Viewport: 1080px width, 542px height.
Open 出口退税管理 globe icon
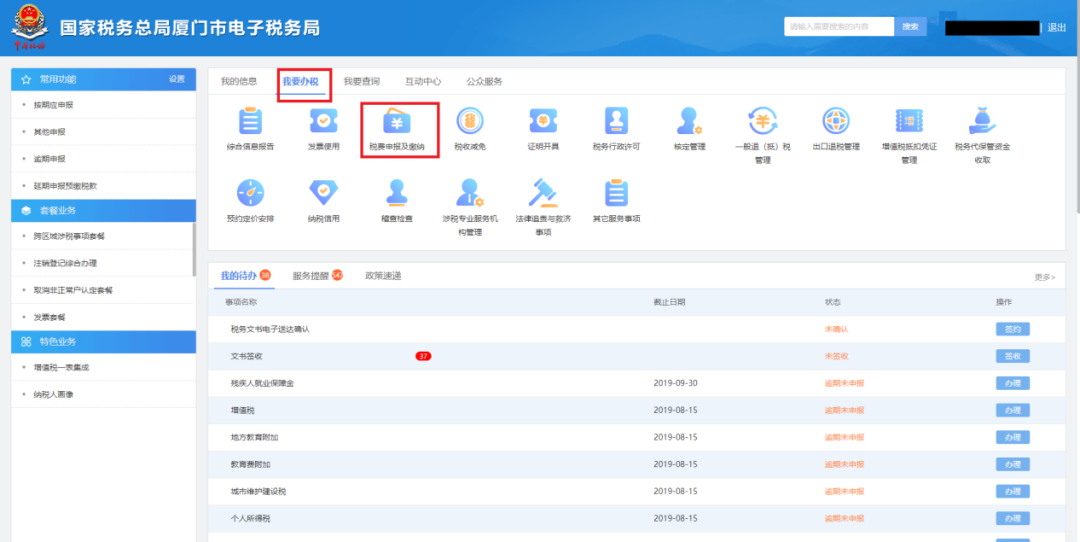click(836, 122)
